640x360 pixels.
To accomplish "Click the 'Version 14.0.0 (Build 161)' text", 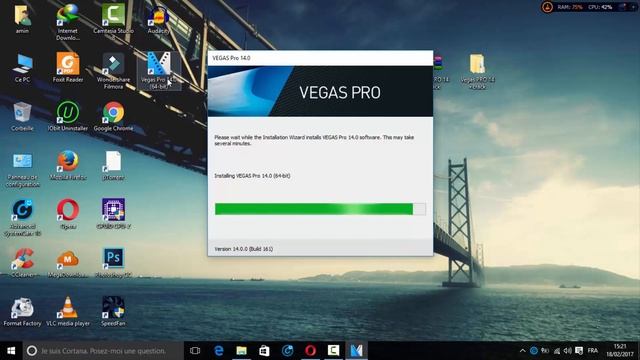I will (x=244, y=249).
